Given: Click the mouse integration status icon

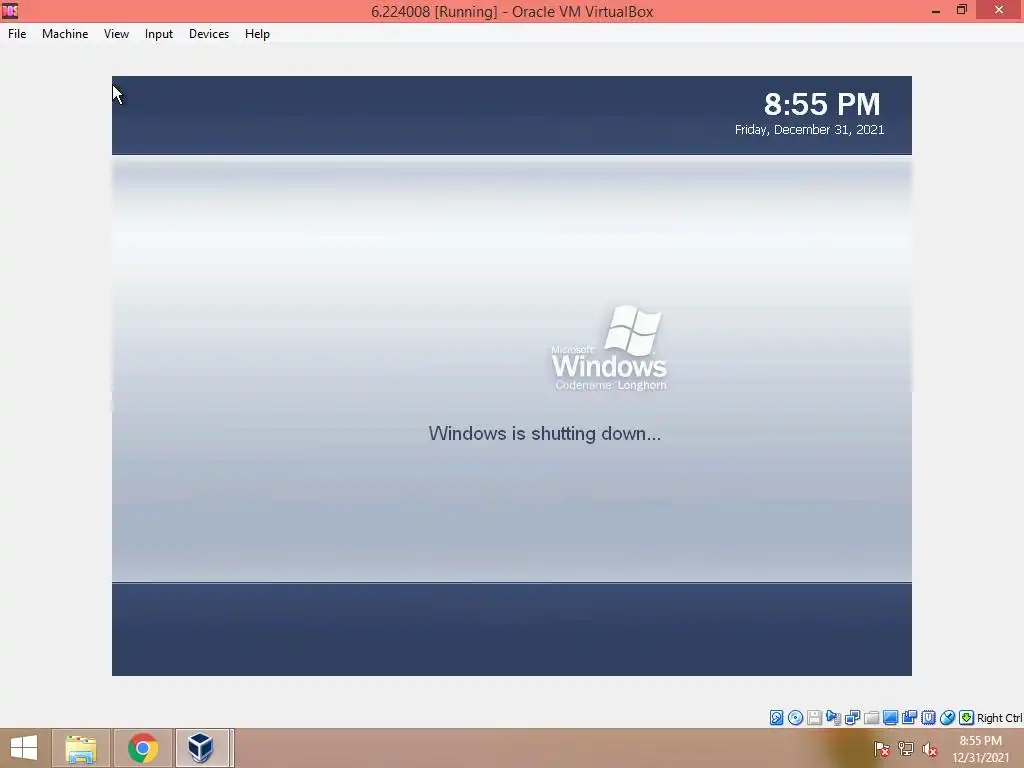Looking at the screenshot, I should pyautogui.click(x=948, y=718).
